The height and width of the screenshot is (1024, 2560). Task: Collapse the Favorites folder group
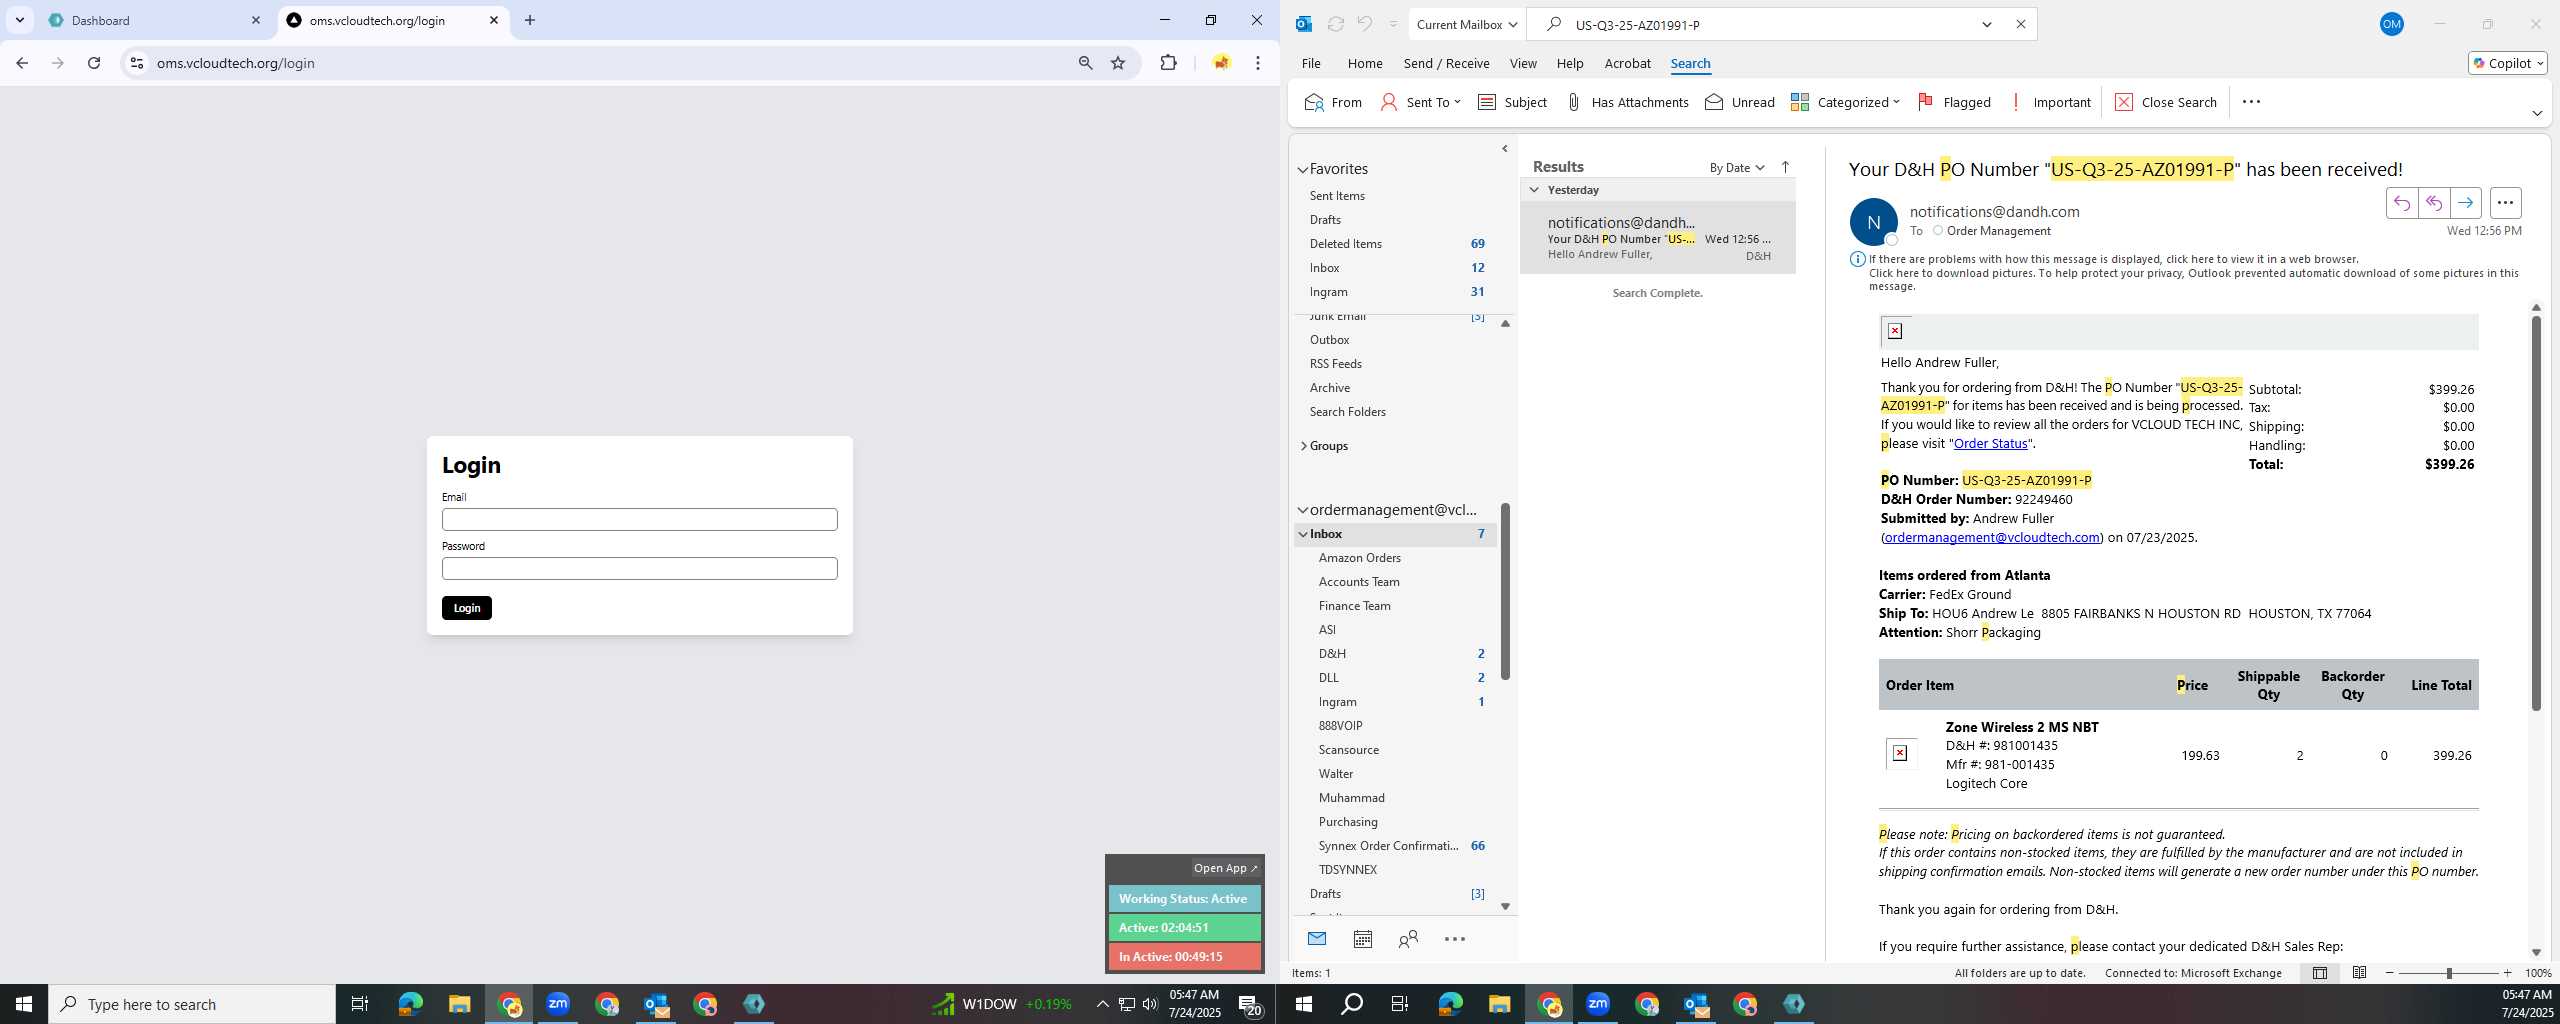pyautogui.click(x=1303, y=170)
